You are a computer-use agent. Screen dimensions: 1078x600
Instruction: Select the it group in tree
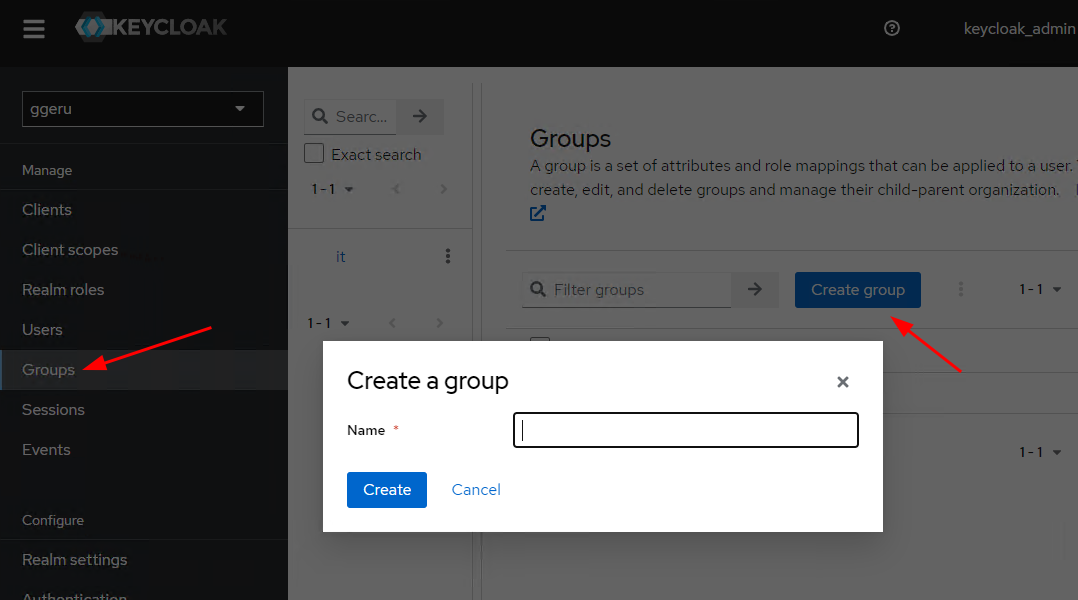[341, 257]
